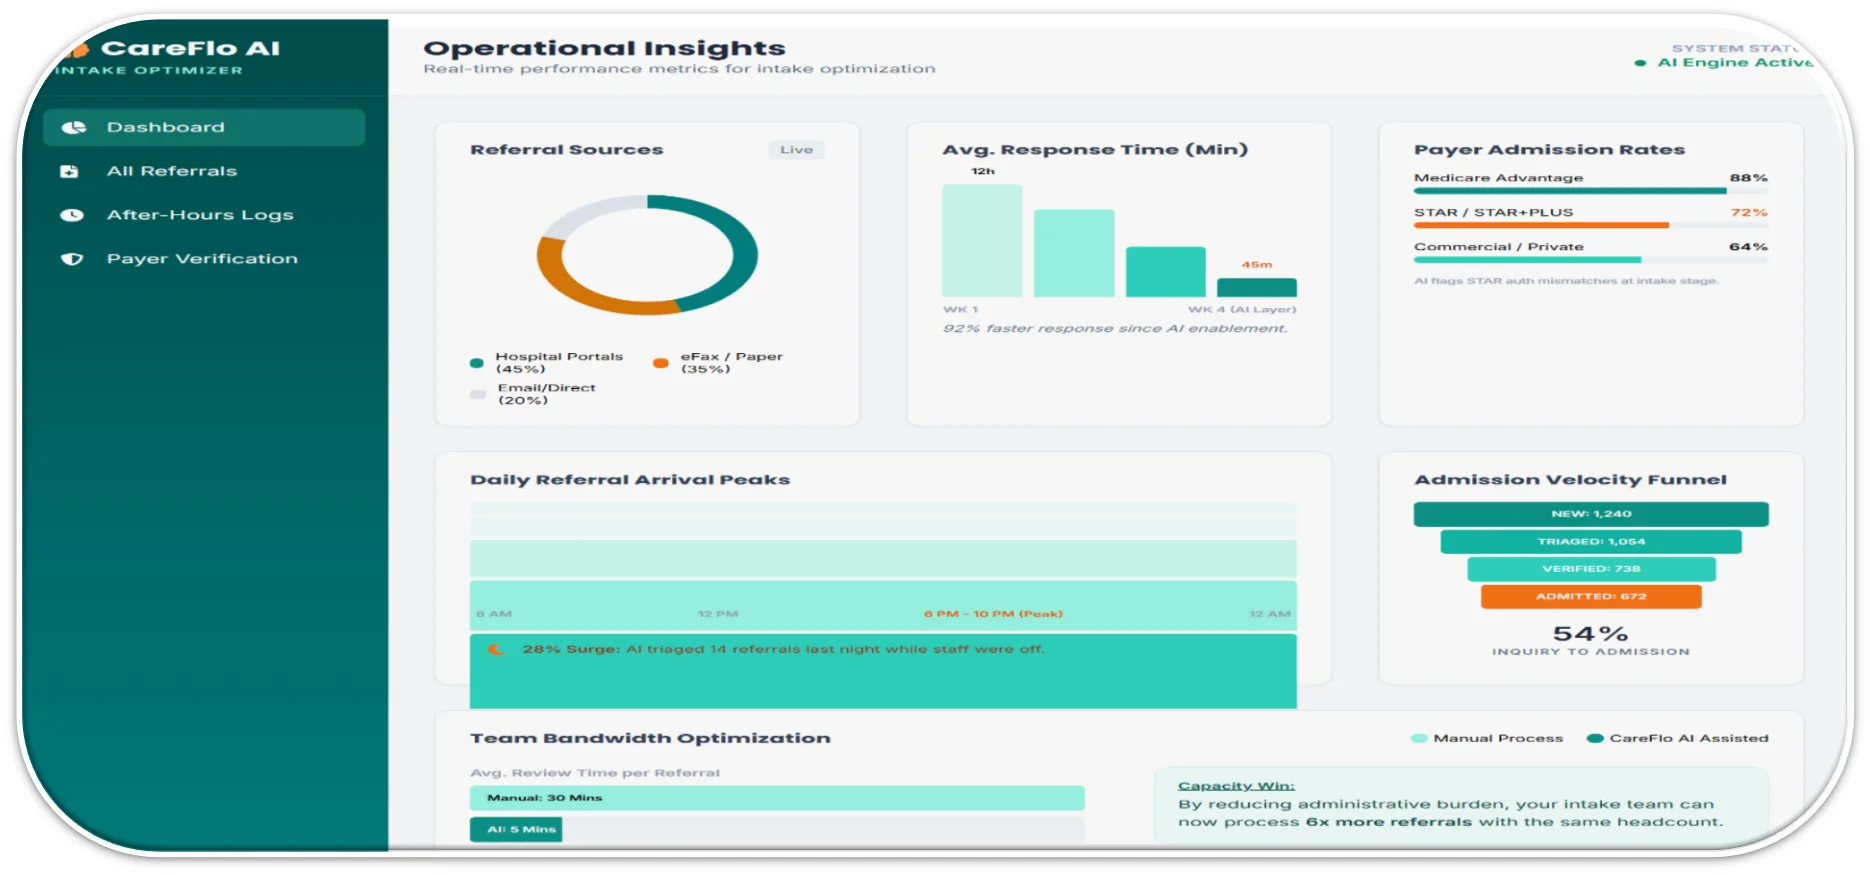Screen dimensions: 1870x875
Task: Click the WK 4 AI Layer 45m bar
Action: coord(1257,287)
